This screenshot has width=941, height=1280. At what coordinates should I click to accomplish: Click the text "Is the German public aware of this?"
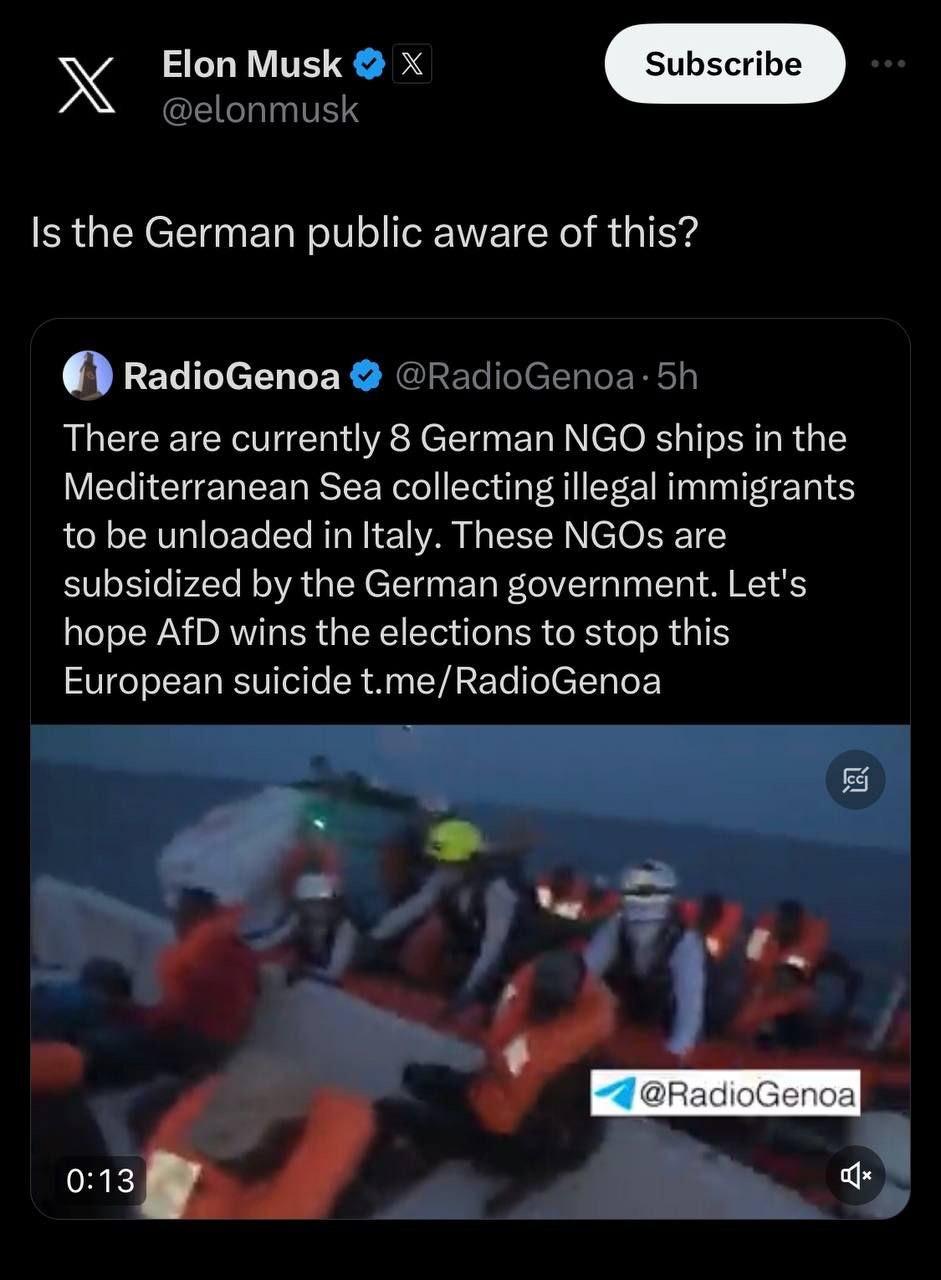click(x=365, y=233)
